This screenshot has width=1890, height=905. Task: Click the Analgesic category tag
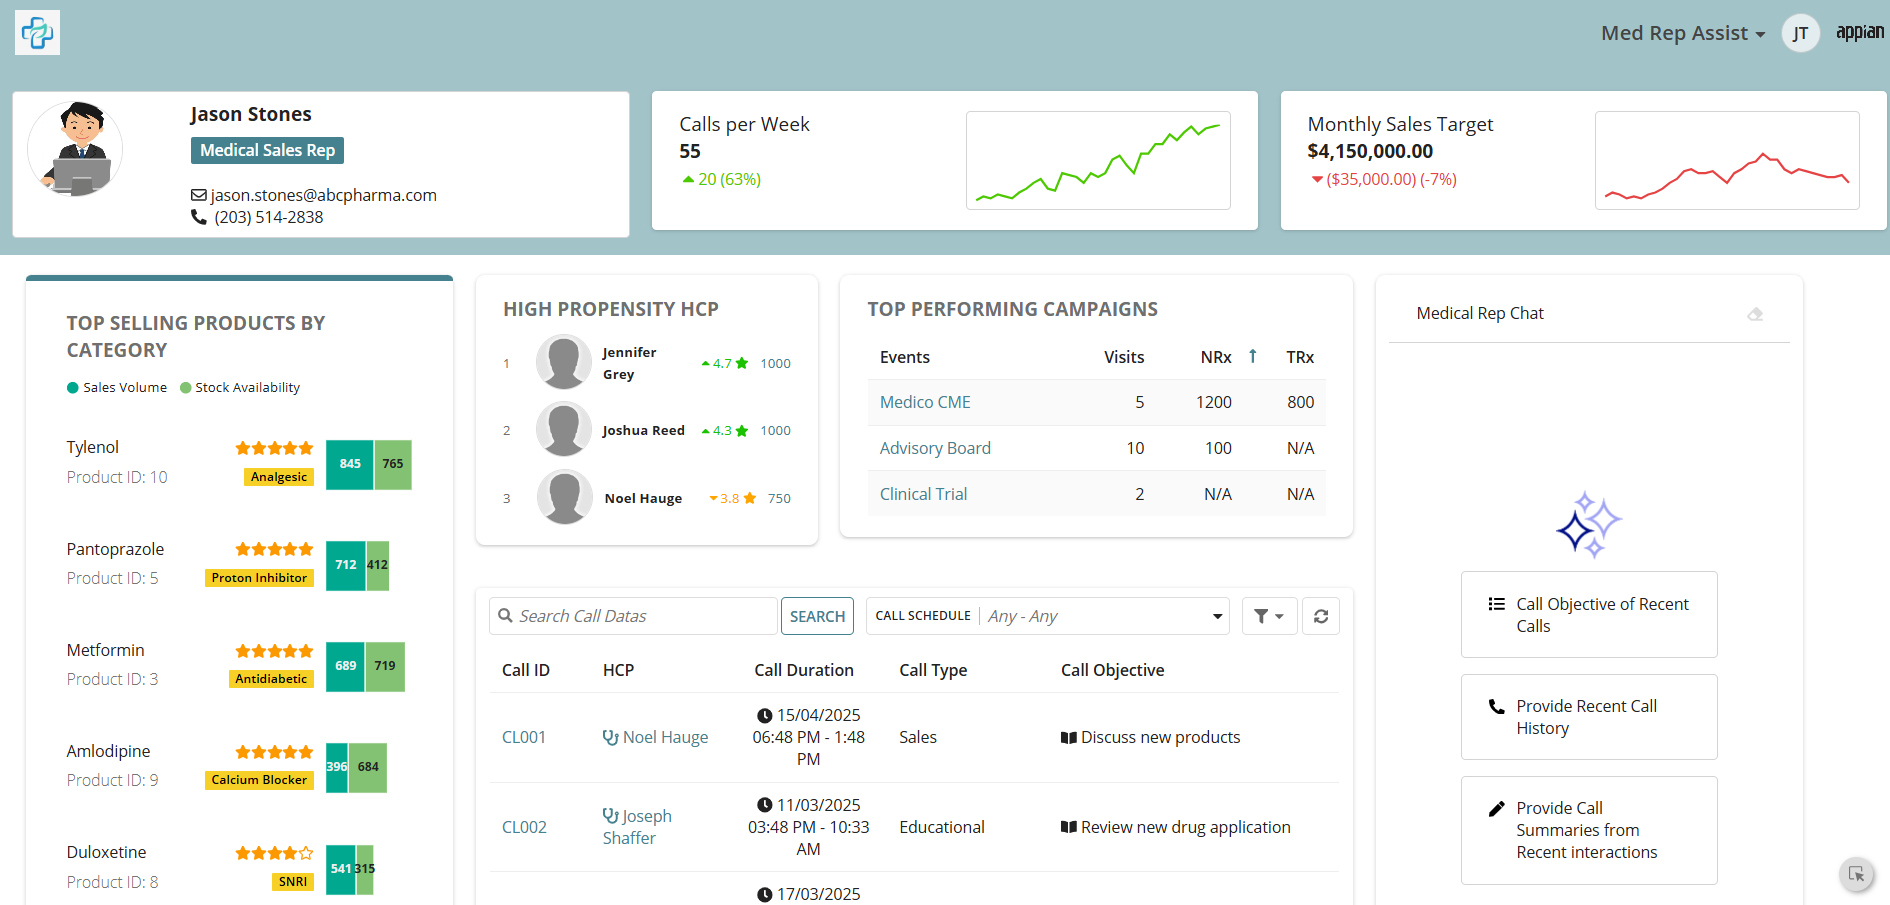tap(279, 477)
